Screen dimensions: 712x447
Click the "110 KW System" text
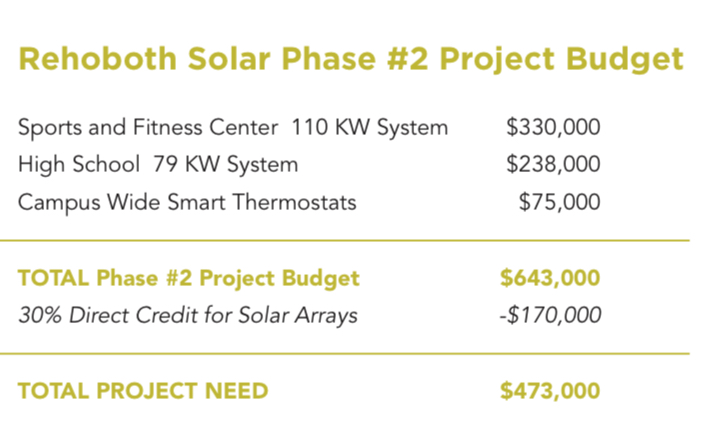click(x=370, y=128)
